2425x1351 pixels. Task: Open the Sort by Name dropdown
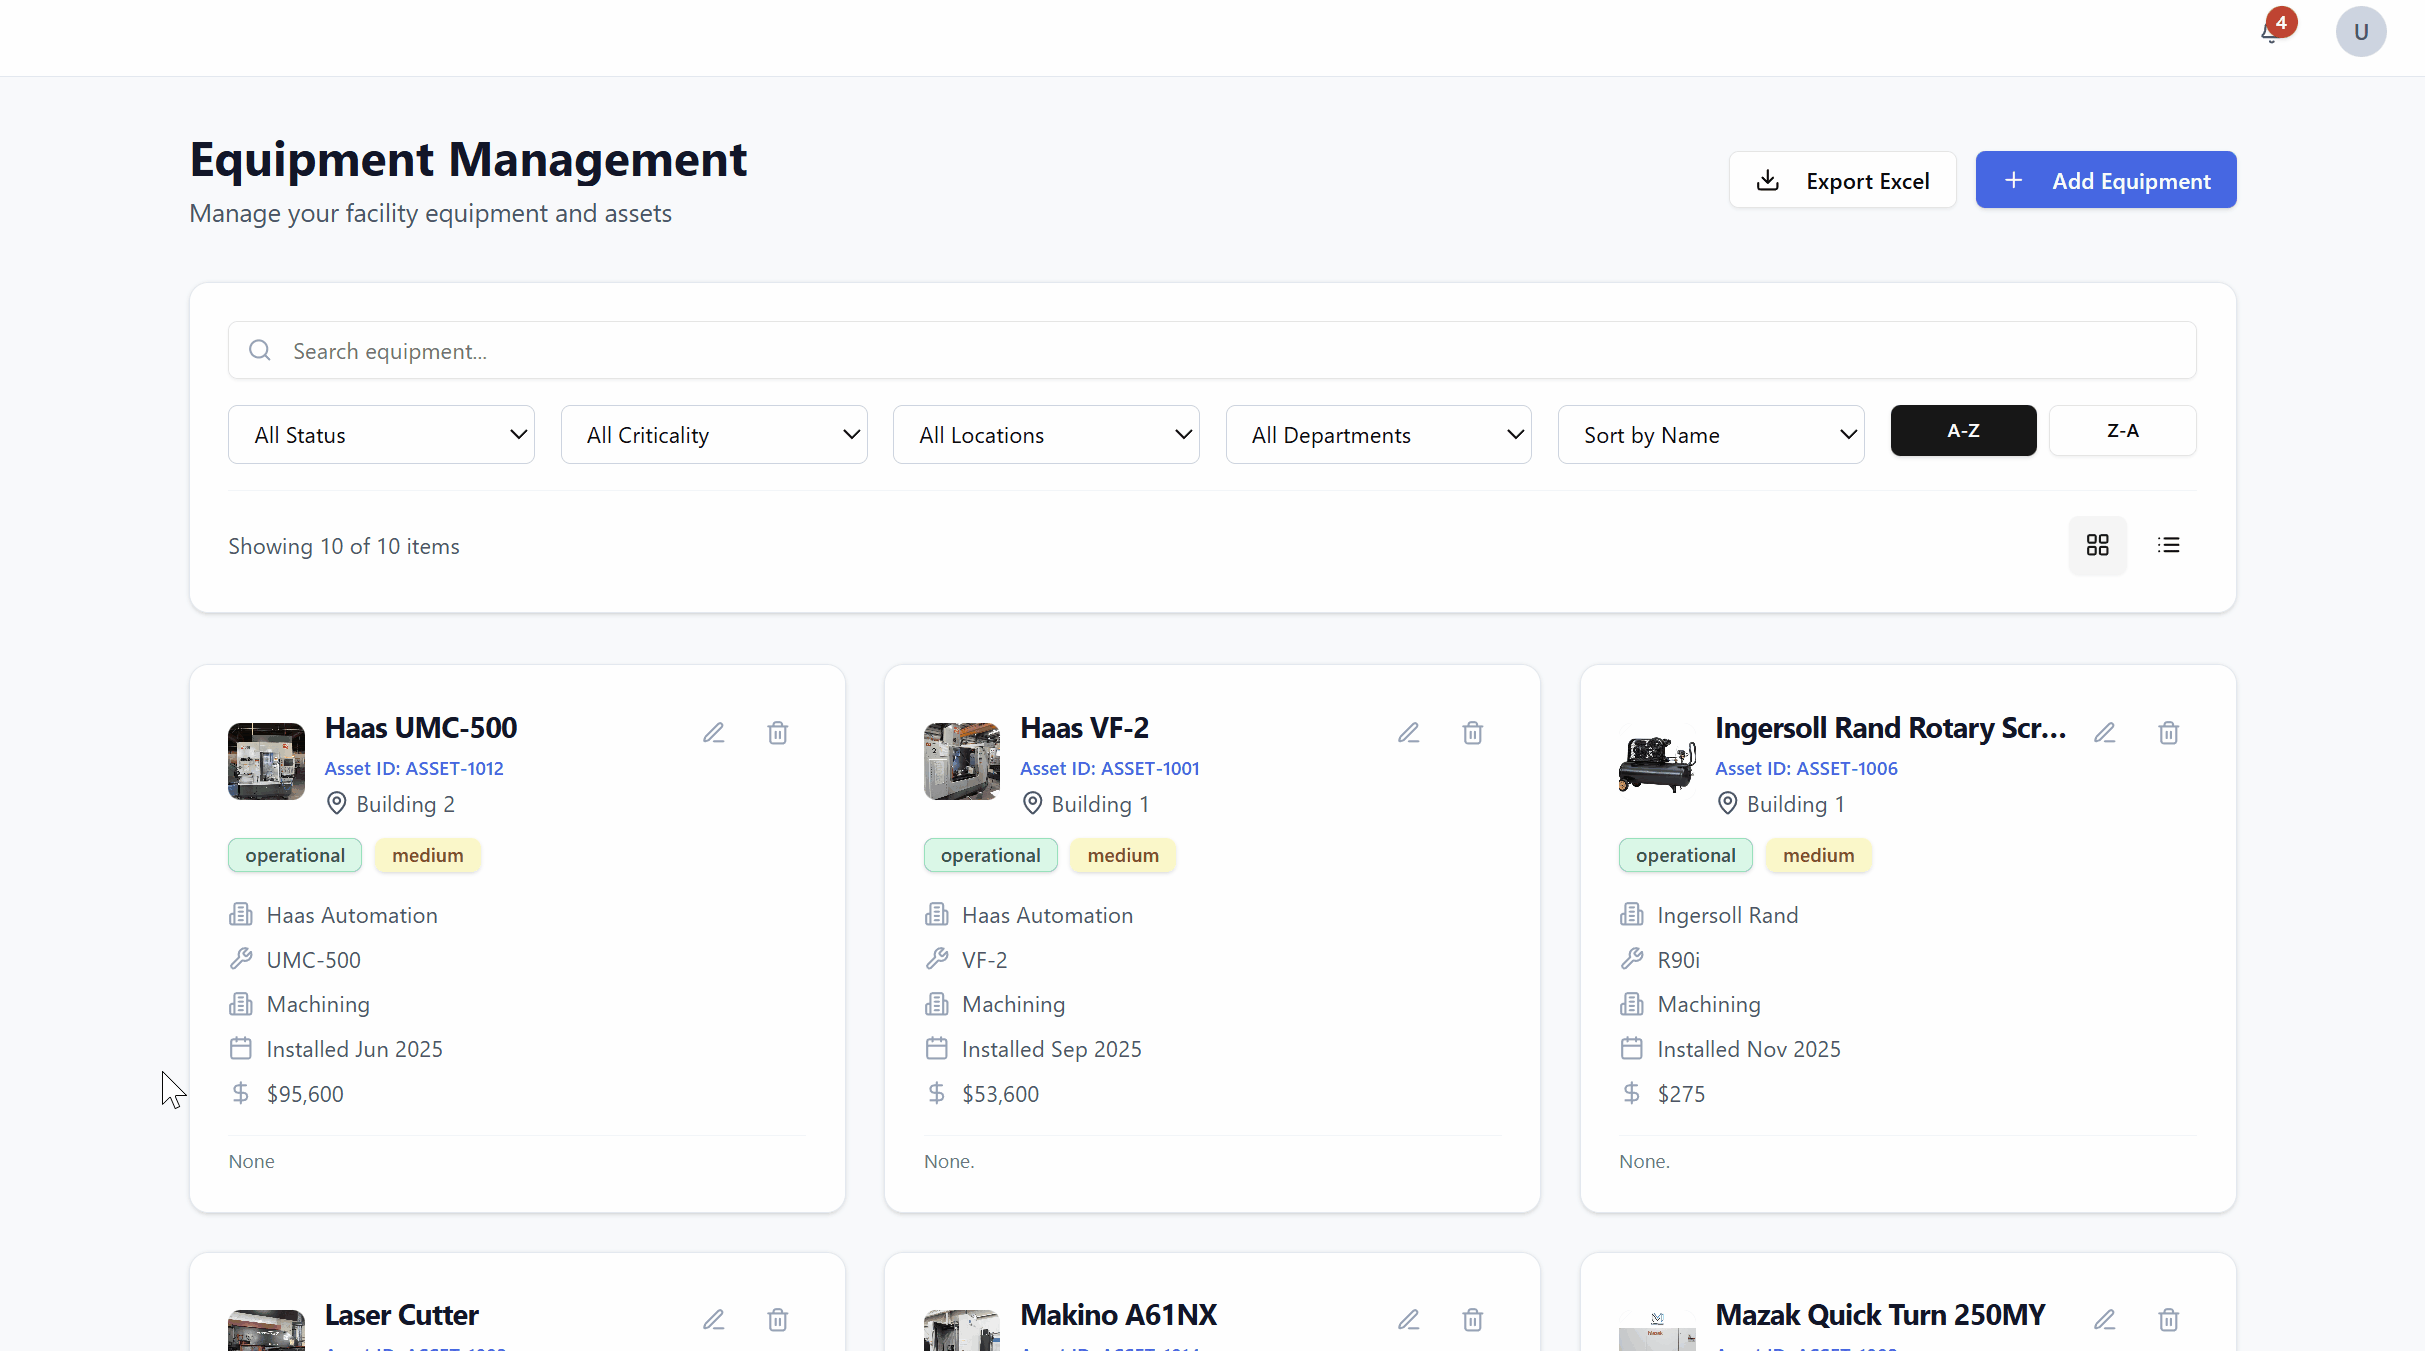pyautogui.click(x=1710, y=434)
